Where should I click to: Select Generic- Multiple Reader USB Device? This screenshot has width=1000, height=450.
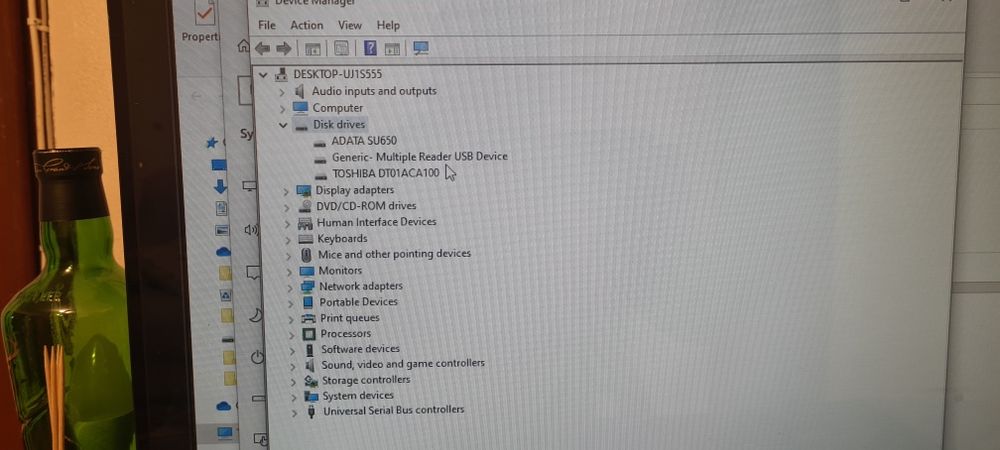tap(420, 156)
